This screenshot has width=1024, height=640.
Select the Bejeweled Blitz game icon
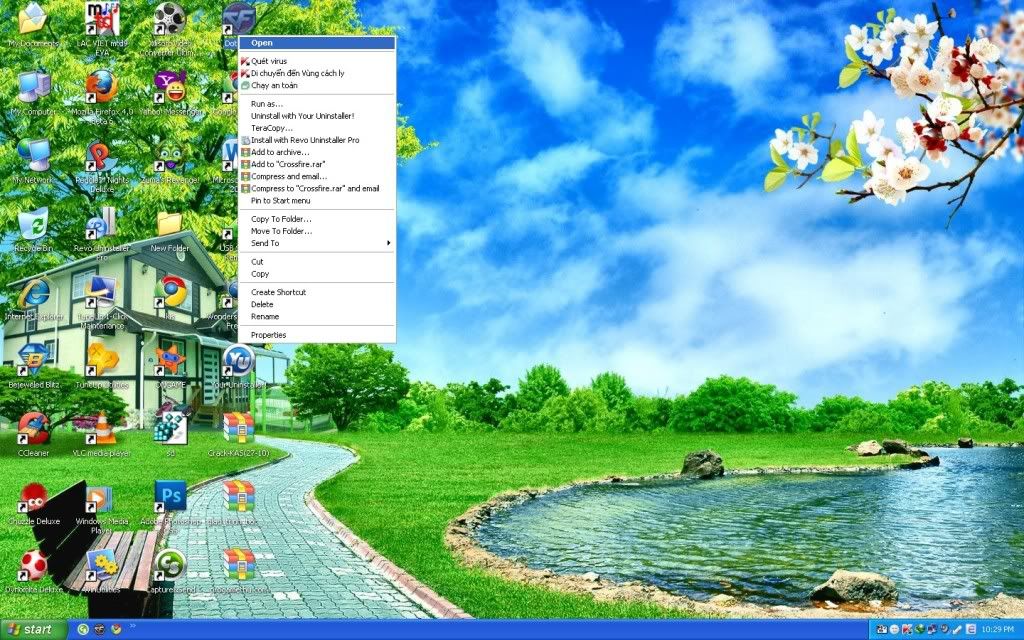[33, 360]
